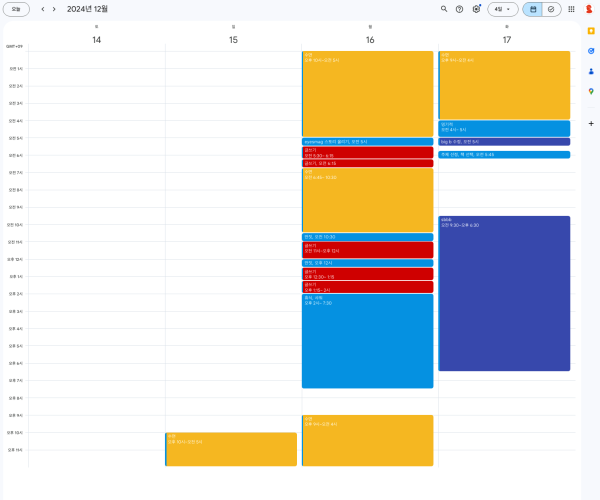Select the date 14 column header
Screen dimensions: 600x500
(x=96, y=40)
